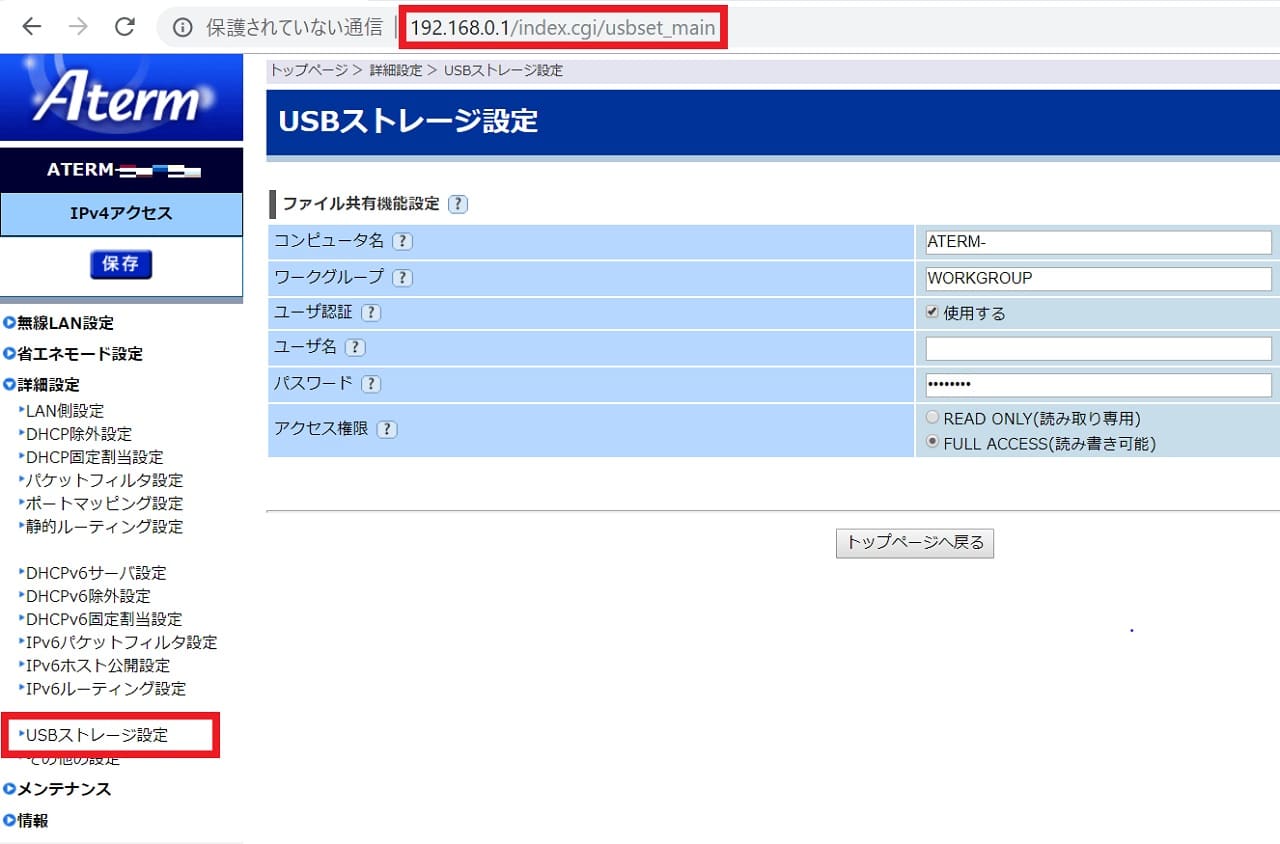The image size is (1280, 844).
Task: Show help for ユーザ認証 setting
Action: pyautogui.click(x=370, y=312)
